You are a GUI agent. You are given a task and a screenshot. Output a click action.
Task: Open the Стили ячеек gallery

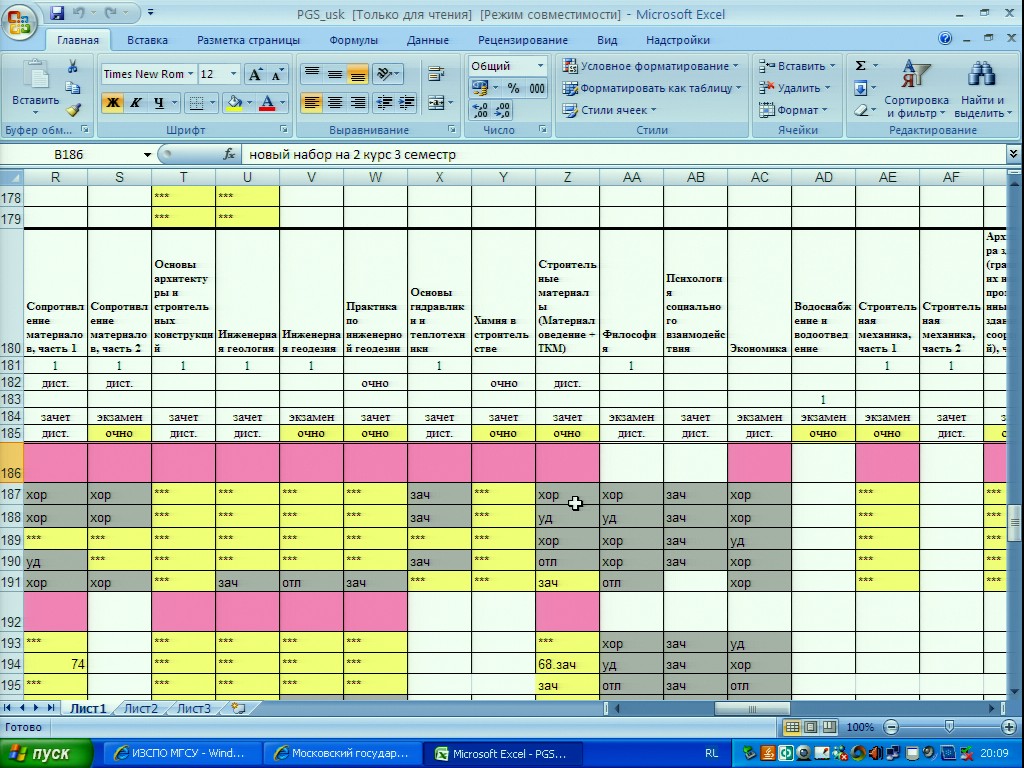tap(610, 110)
